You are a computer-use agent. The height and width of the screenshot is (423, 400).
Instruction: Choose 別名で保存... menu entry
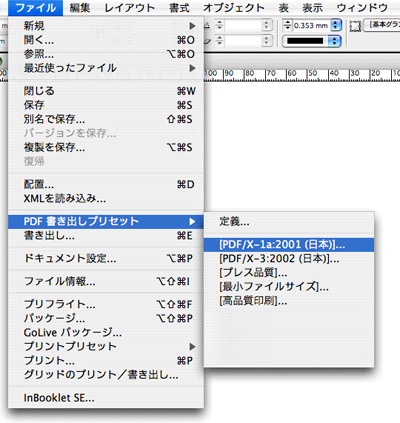(106, 119)
